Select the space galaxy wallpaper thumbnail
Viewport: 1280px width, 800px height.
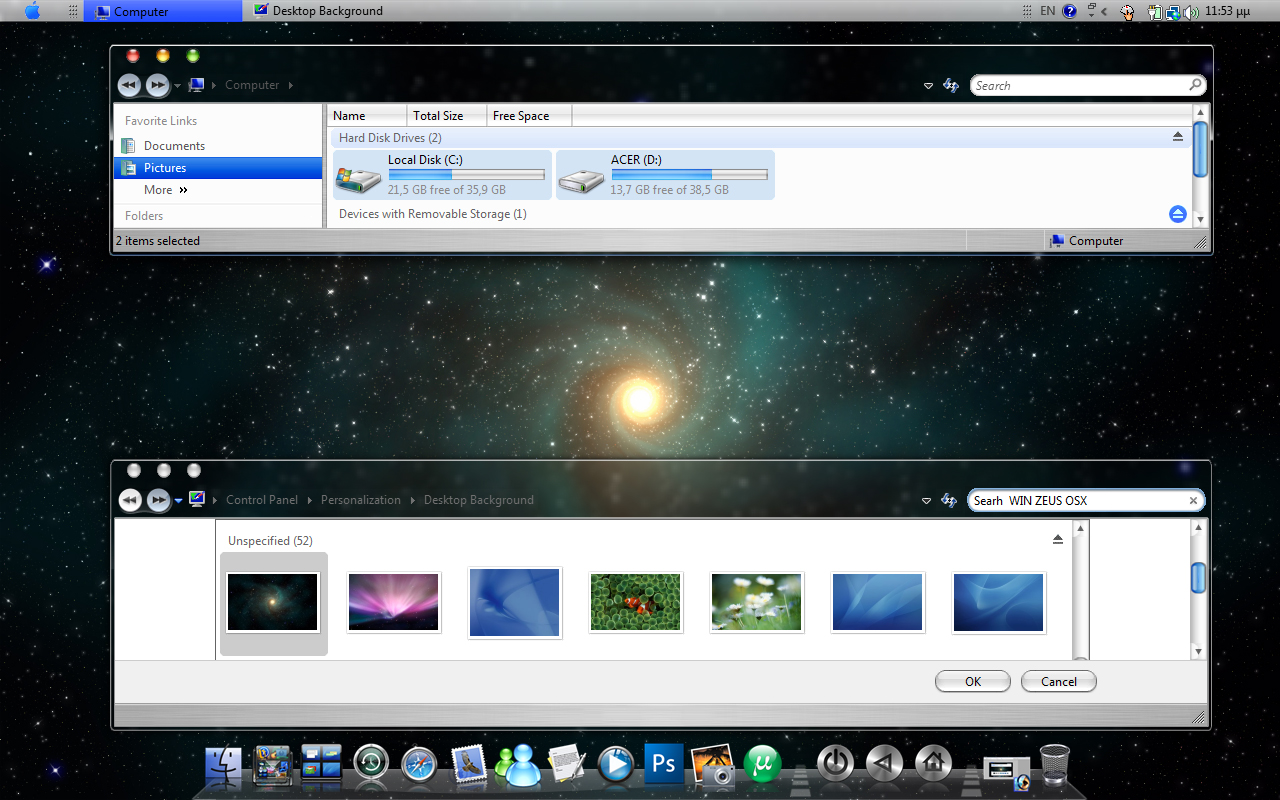point(272,601)
